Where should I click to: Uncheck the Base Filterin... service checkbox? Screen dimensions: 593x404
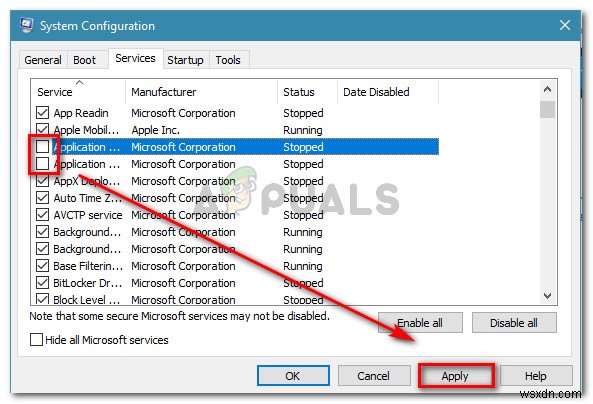42,266
